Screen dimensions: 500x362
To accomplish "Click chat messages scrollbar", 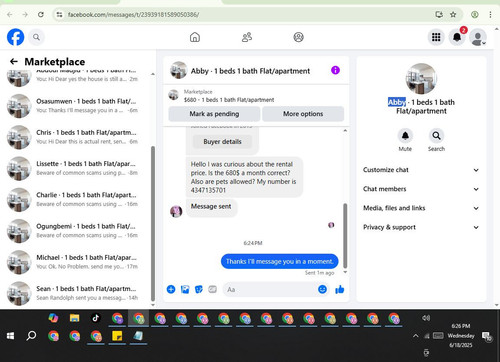I will point(345,235).
